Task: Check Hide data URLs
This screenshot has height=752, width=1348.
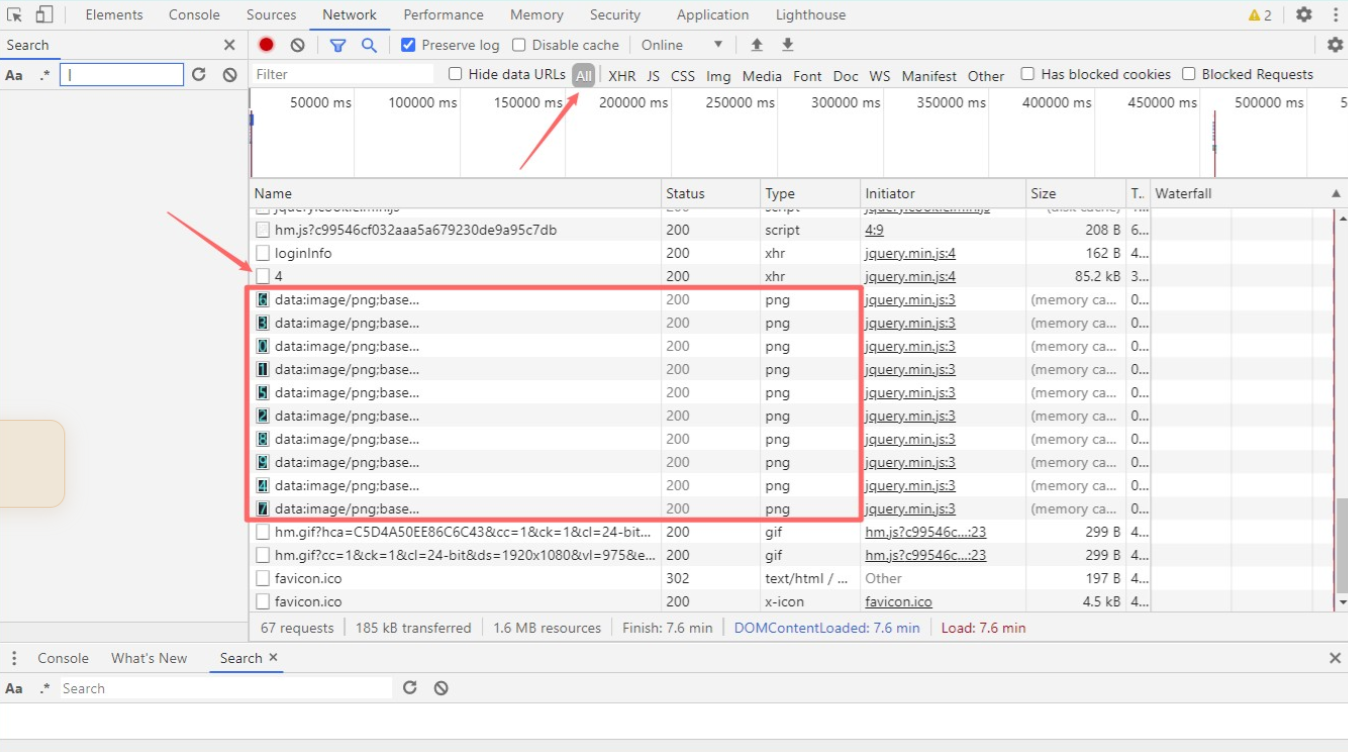Action: click(x=455, y=74)
